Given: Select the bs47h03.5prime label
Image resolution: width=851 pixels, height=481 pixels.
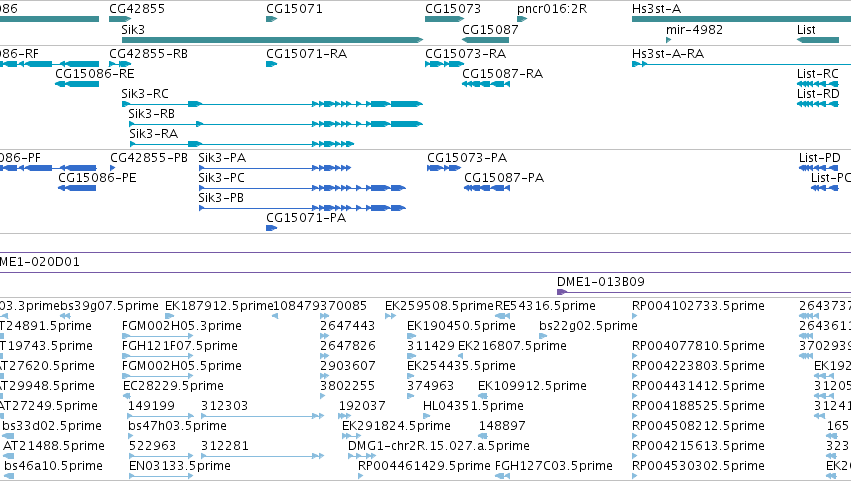Looking at the screenshot, I should coord(177,426).
